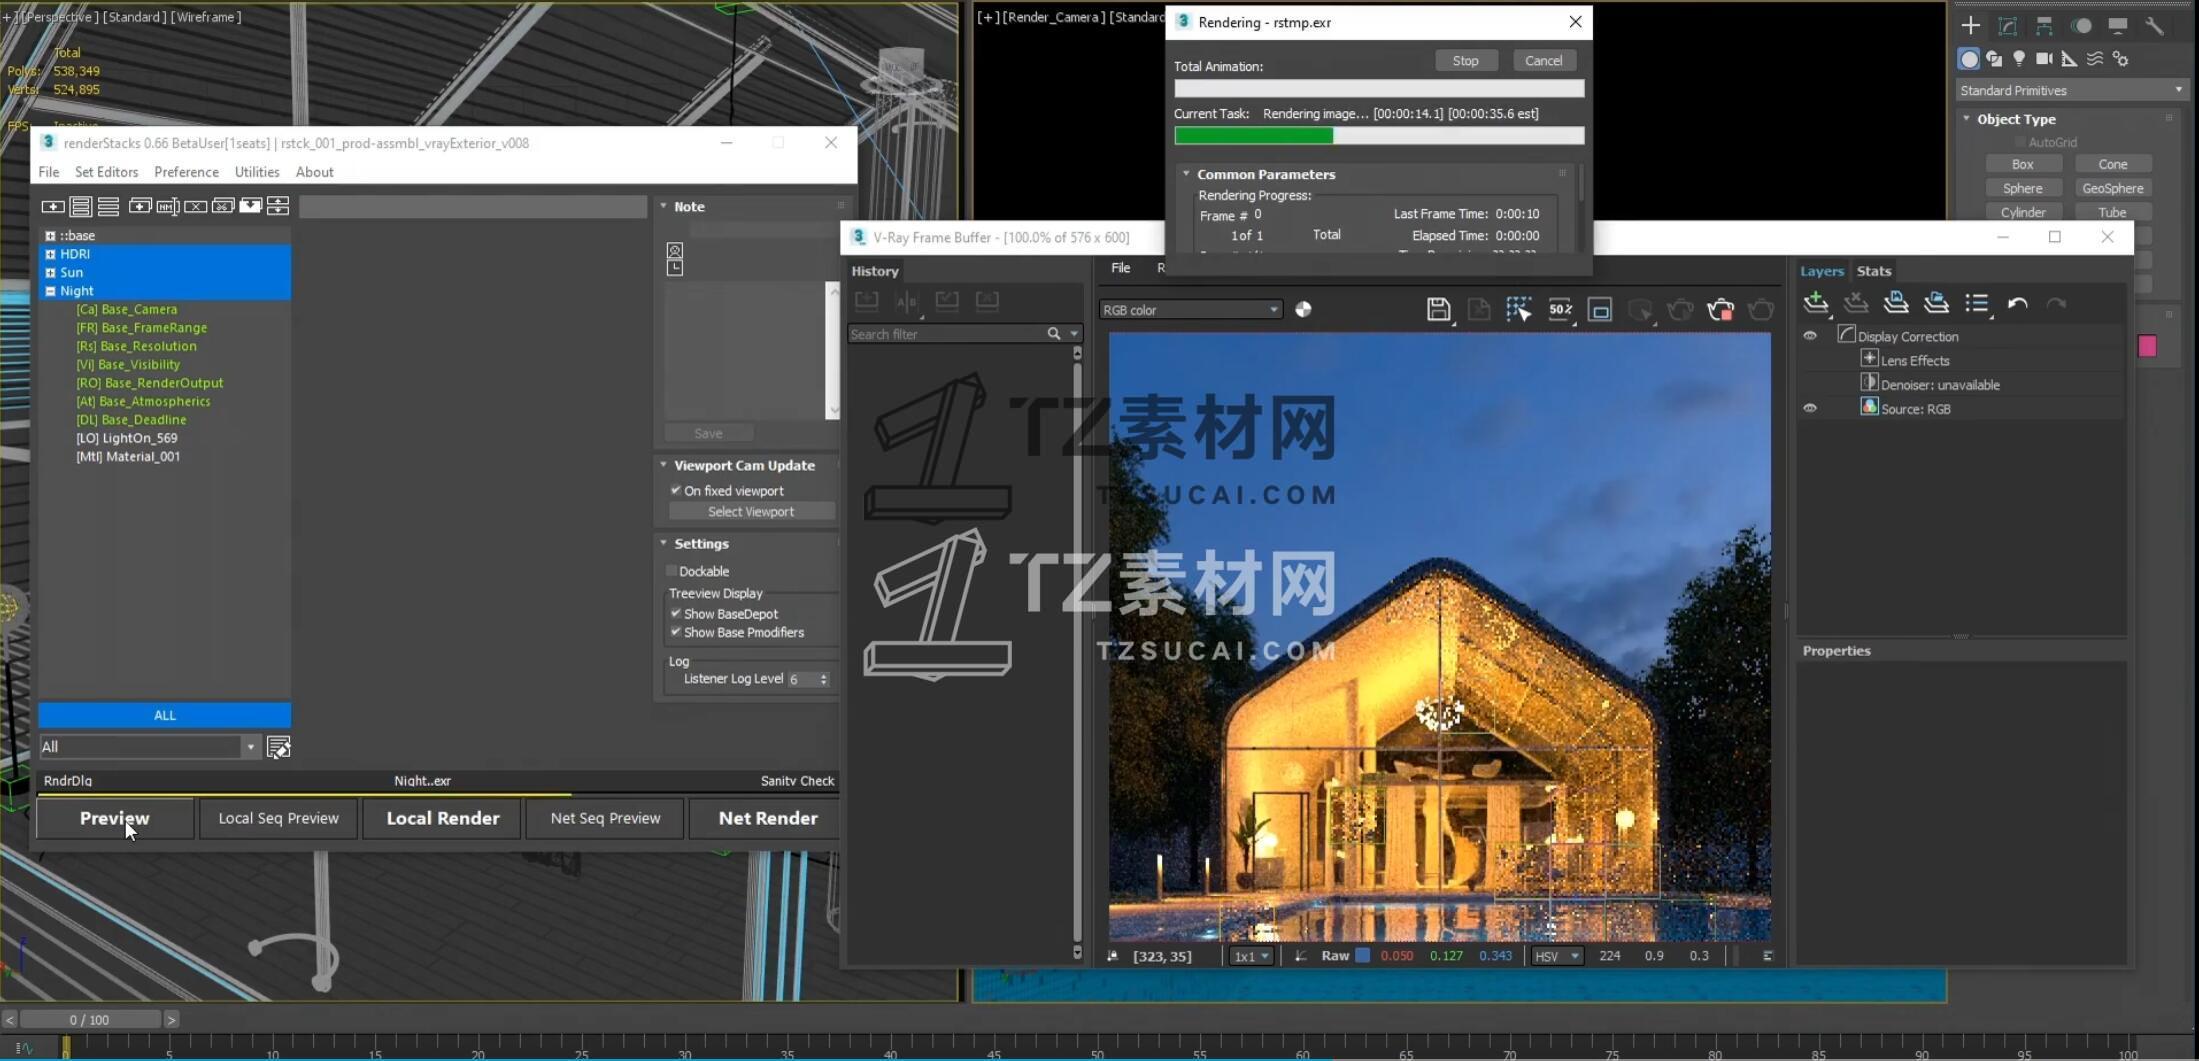Click the V-Ray save image floppy icon
The image size is (2199, 1061).
(x=1438, y=310)
